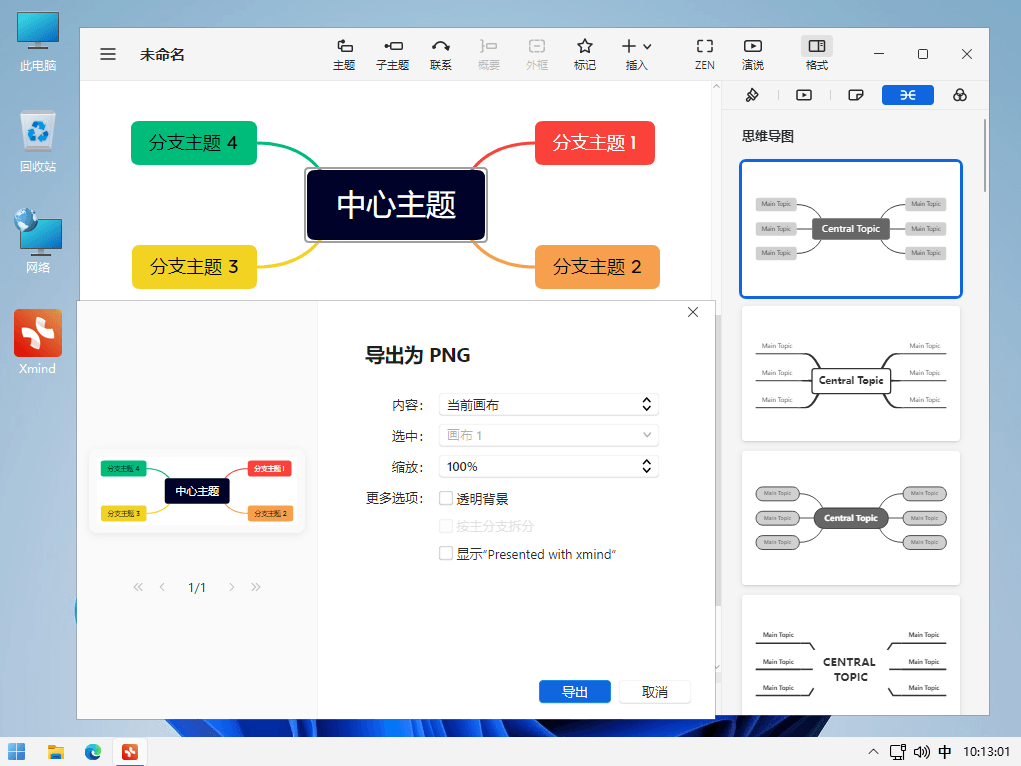The width and height of the screenshot is (1021, 766).
Task: Click the 思维导图 section heading
Action: [x=768, y=136]
